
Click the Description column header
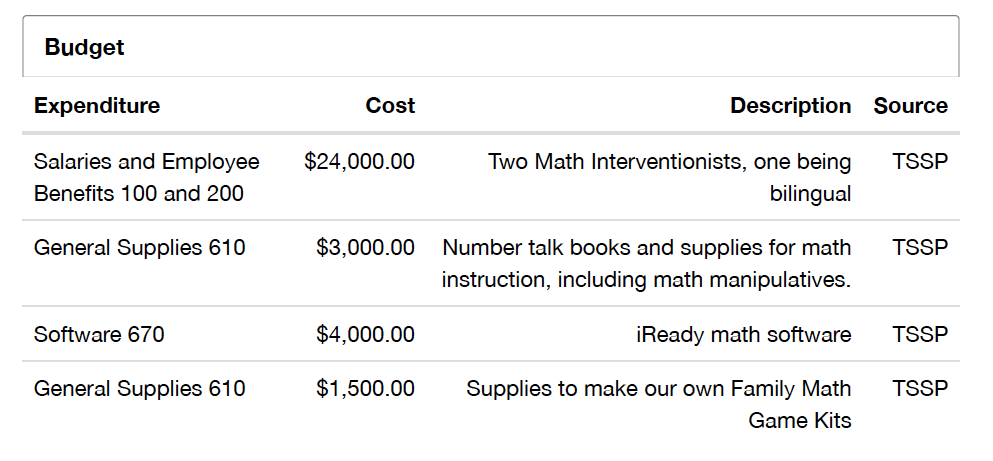coord(790,105)
